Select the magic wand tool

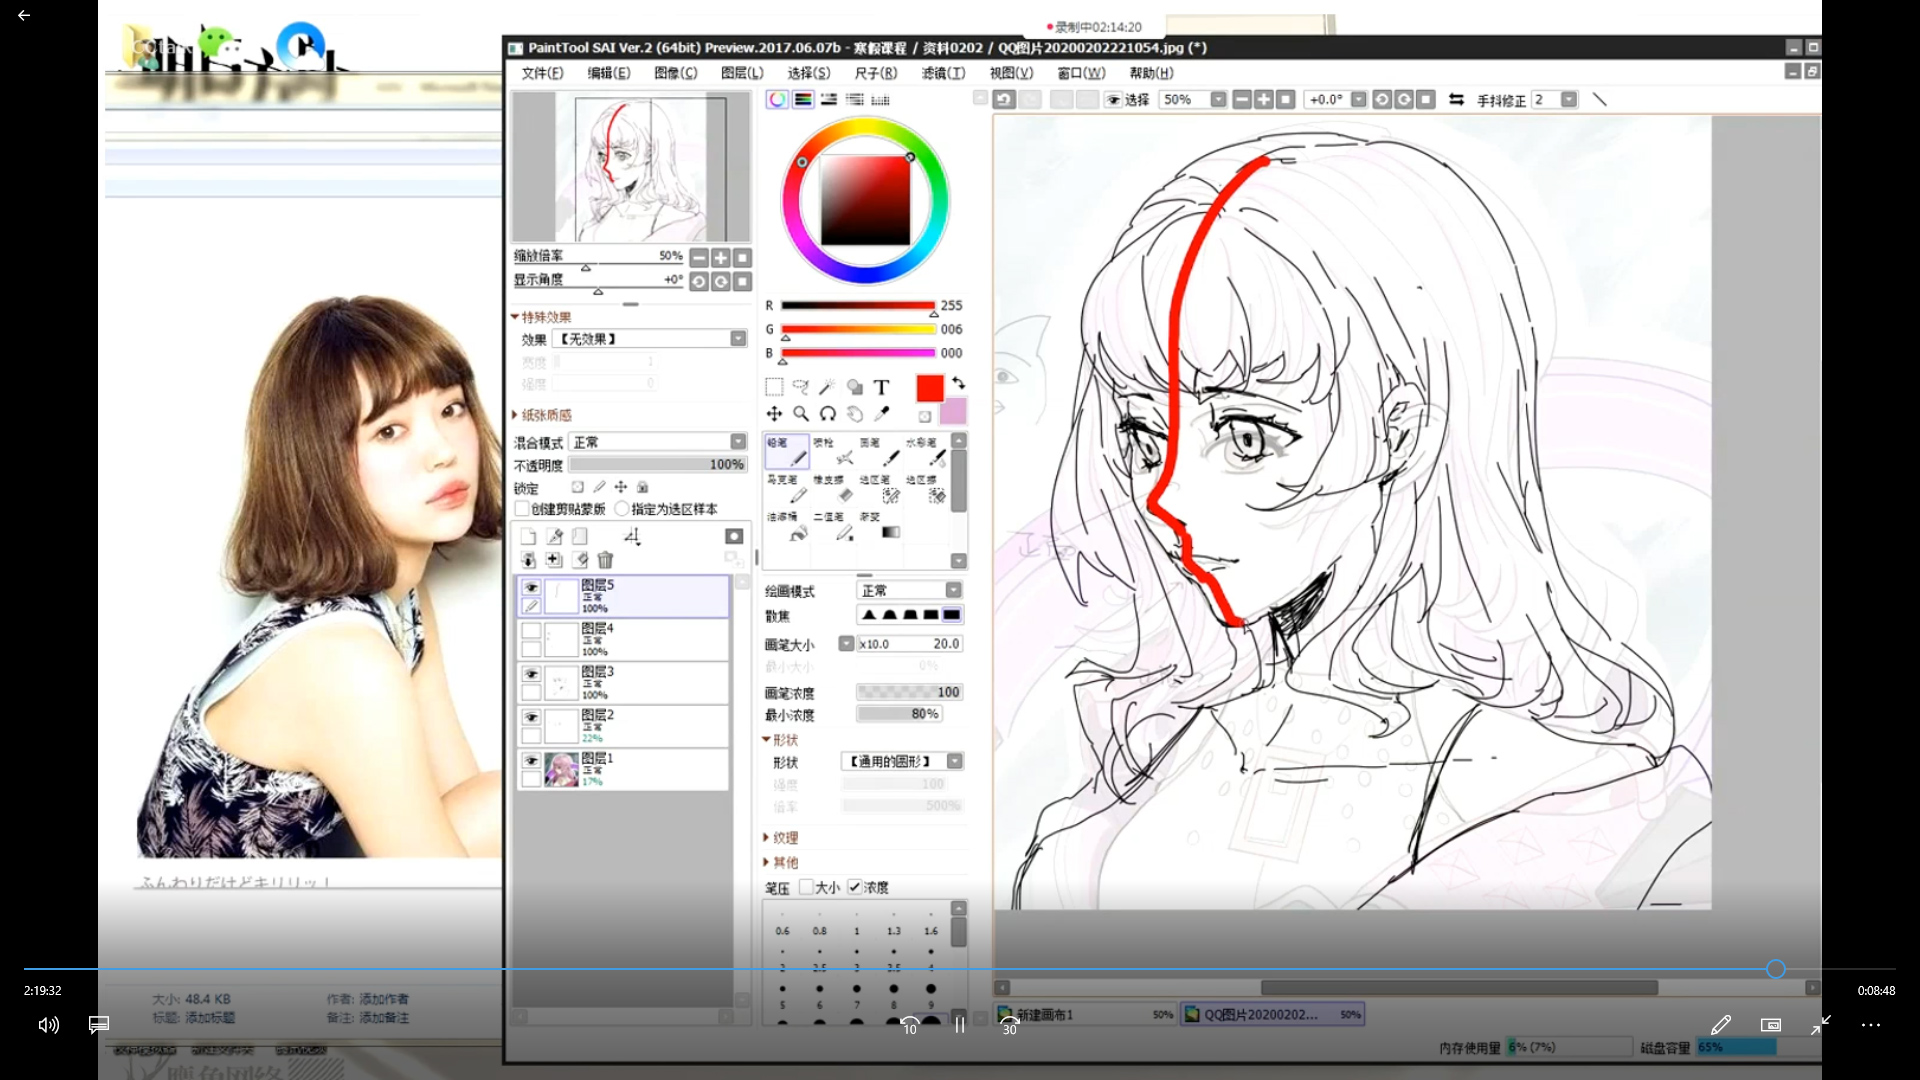(x=827, y=387)
